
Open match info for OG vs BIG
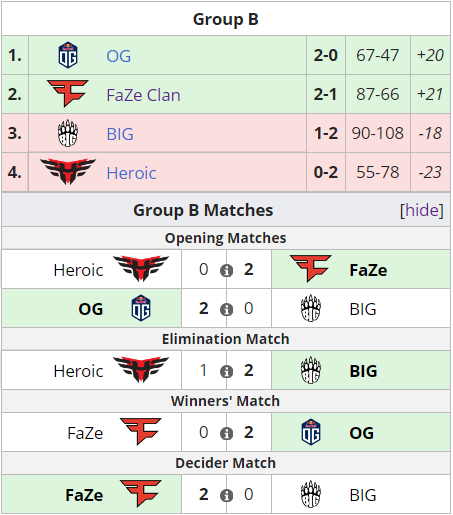point(226,309)
